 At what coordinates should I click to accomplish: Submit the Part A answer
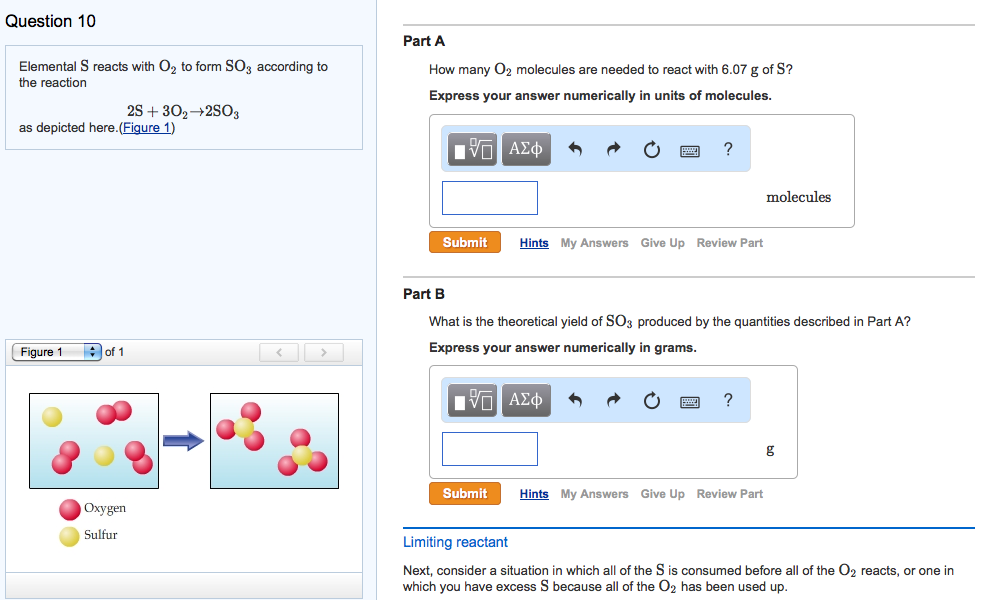click(464, 242)
